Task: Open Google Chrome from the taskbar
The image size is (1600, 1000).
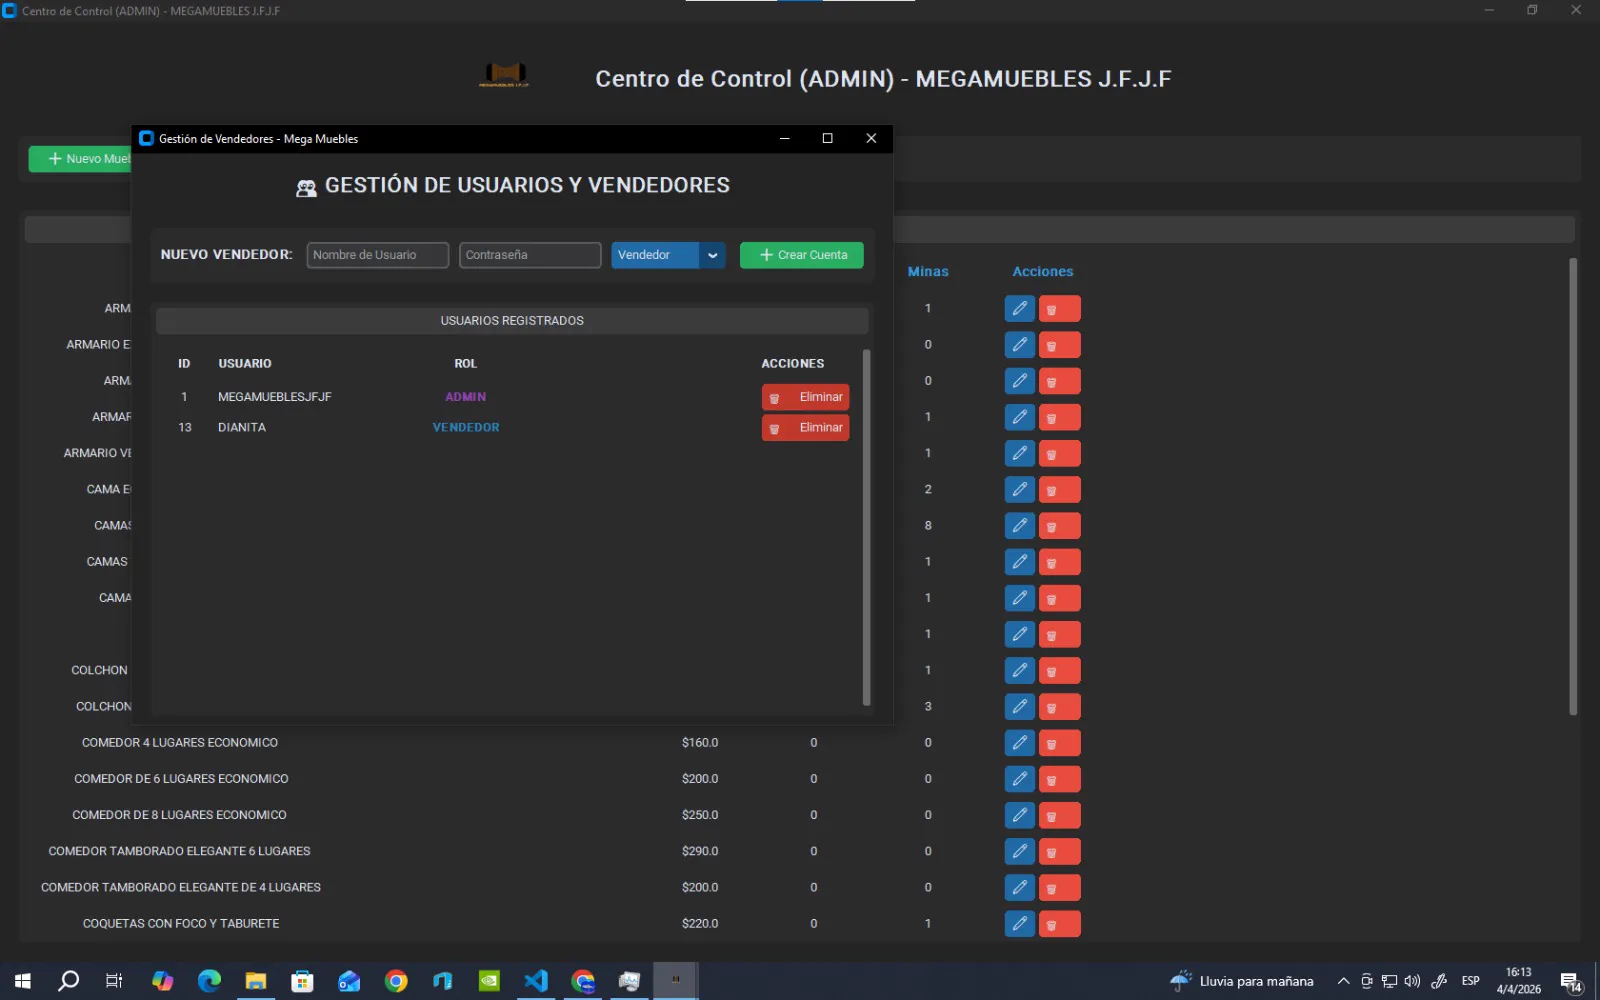Action: pos(396,981)
